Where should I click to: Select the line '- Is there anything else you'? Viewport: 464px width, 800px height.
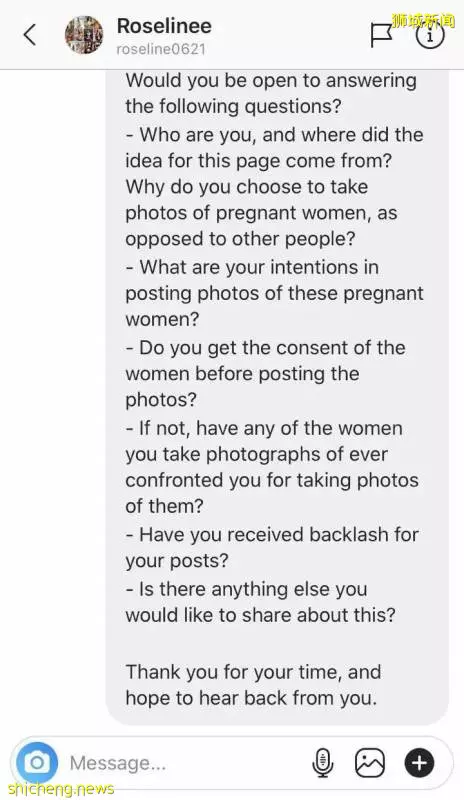(x=247, y=589)
